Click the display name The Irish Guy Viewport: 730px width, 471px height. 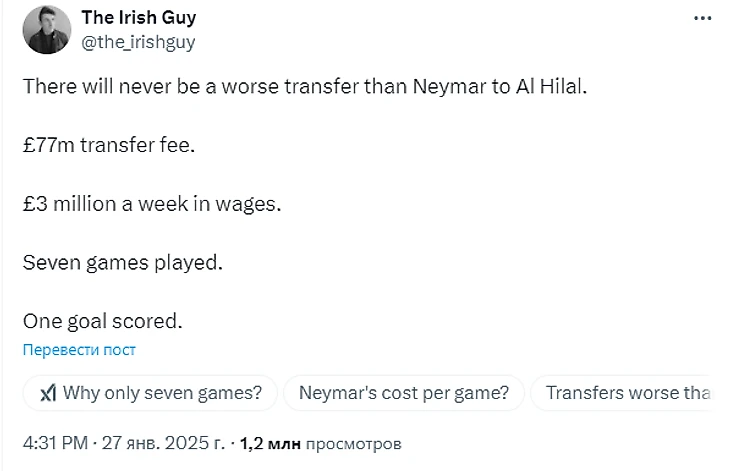pyautogui.click(x=138, y=19)
